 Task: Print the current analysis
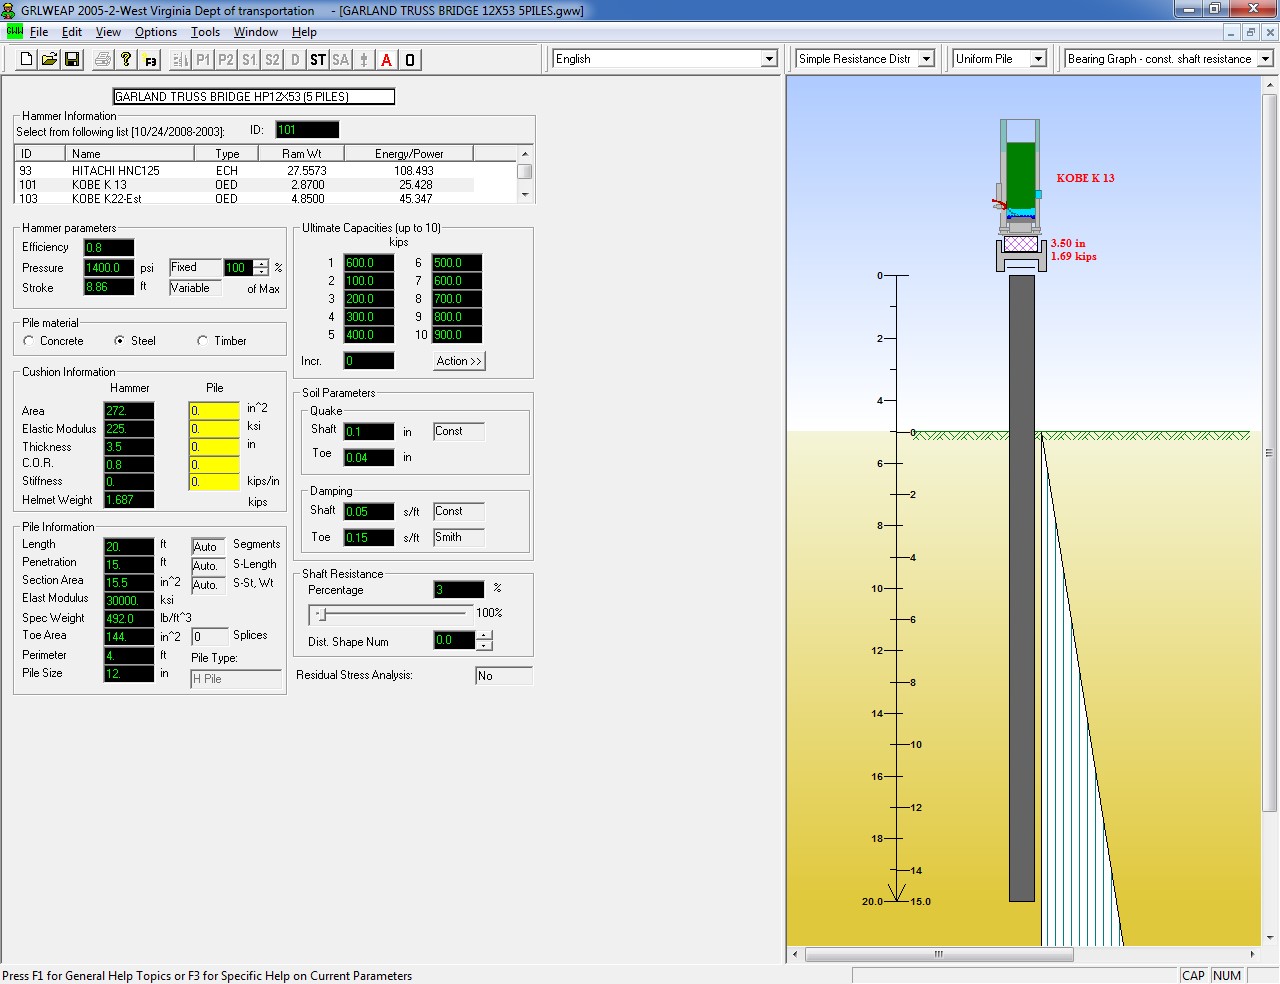[x=101, y=59]
